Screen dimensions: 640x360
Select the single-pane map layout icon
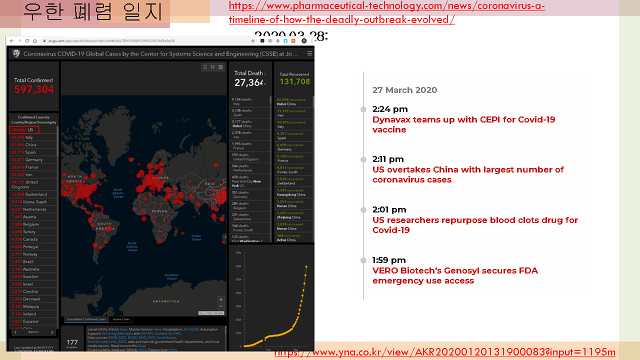205,67
